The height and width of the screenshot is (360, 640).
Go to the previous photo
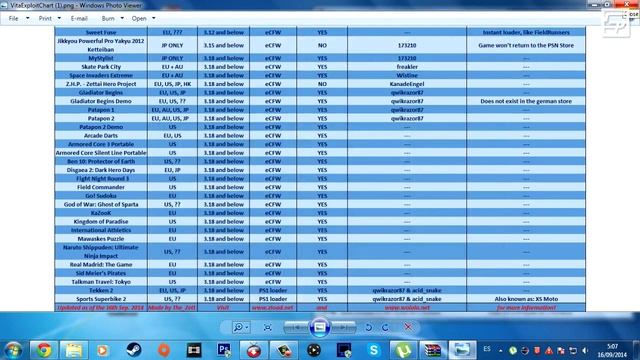click(296, 327)
